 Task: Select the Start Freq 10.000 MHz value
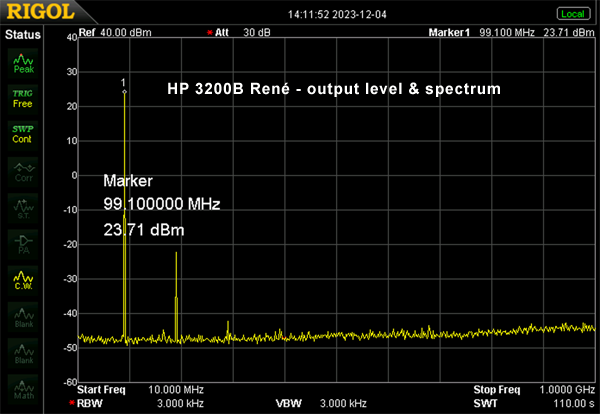pos(176,390)
